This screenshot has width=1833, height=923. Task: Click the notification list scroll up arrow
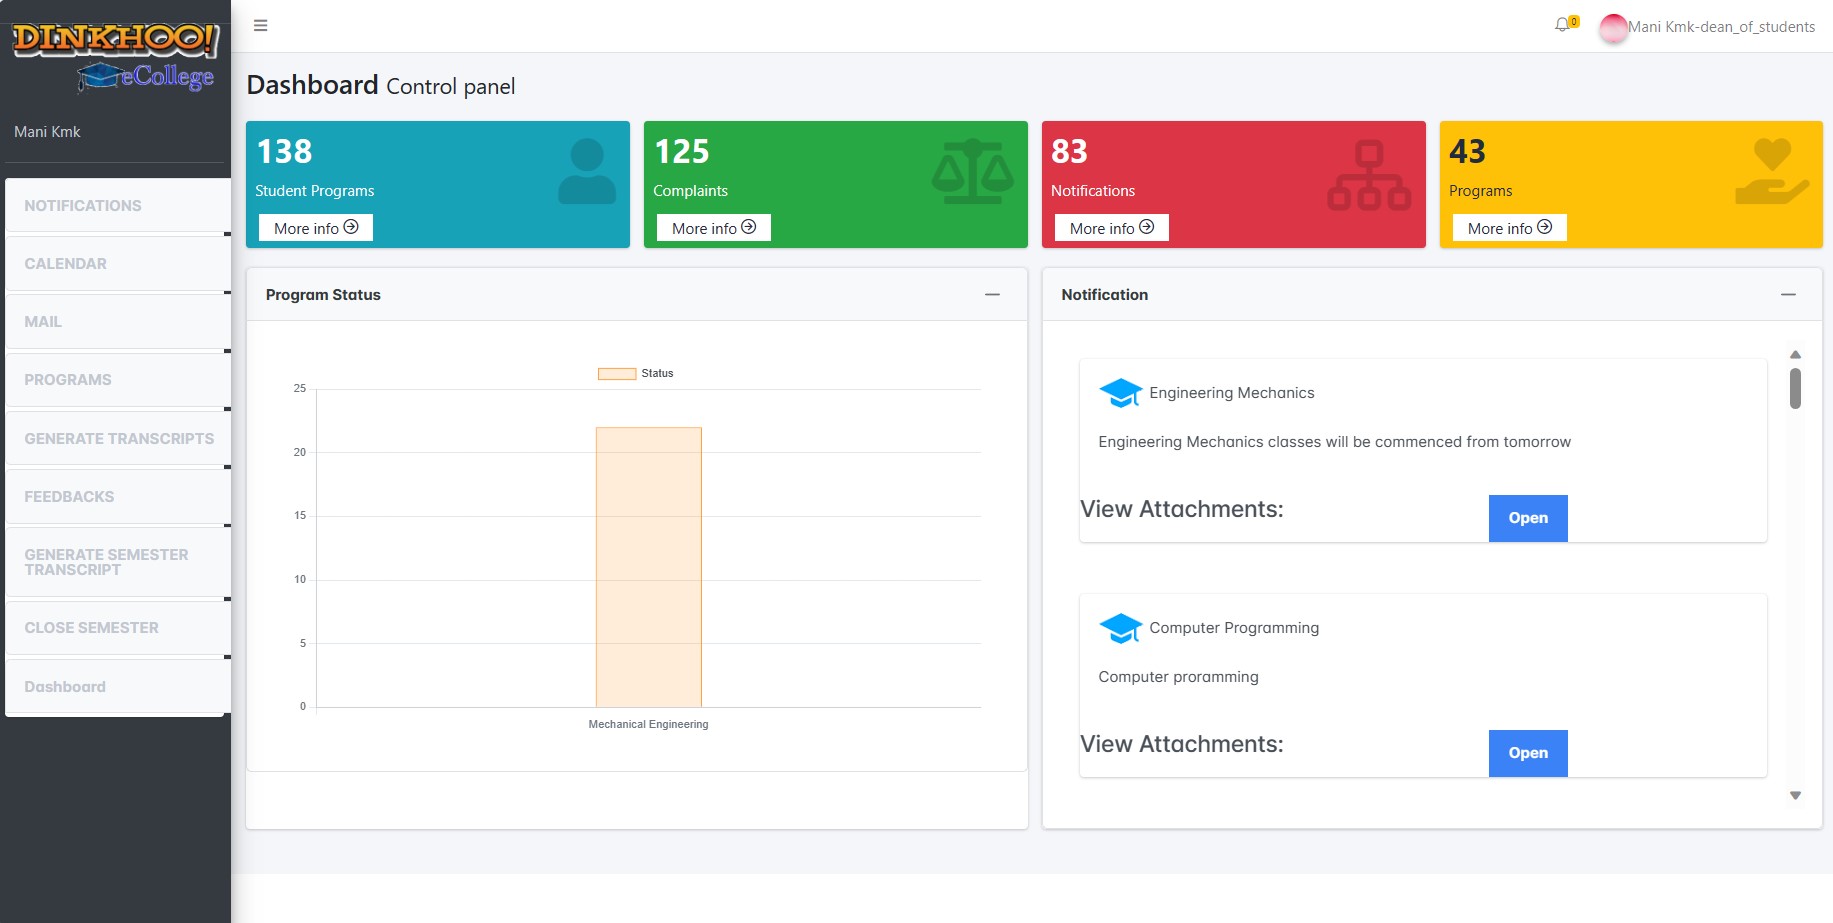1795,355
